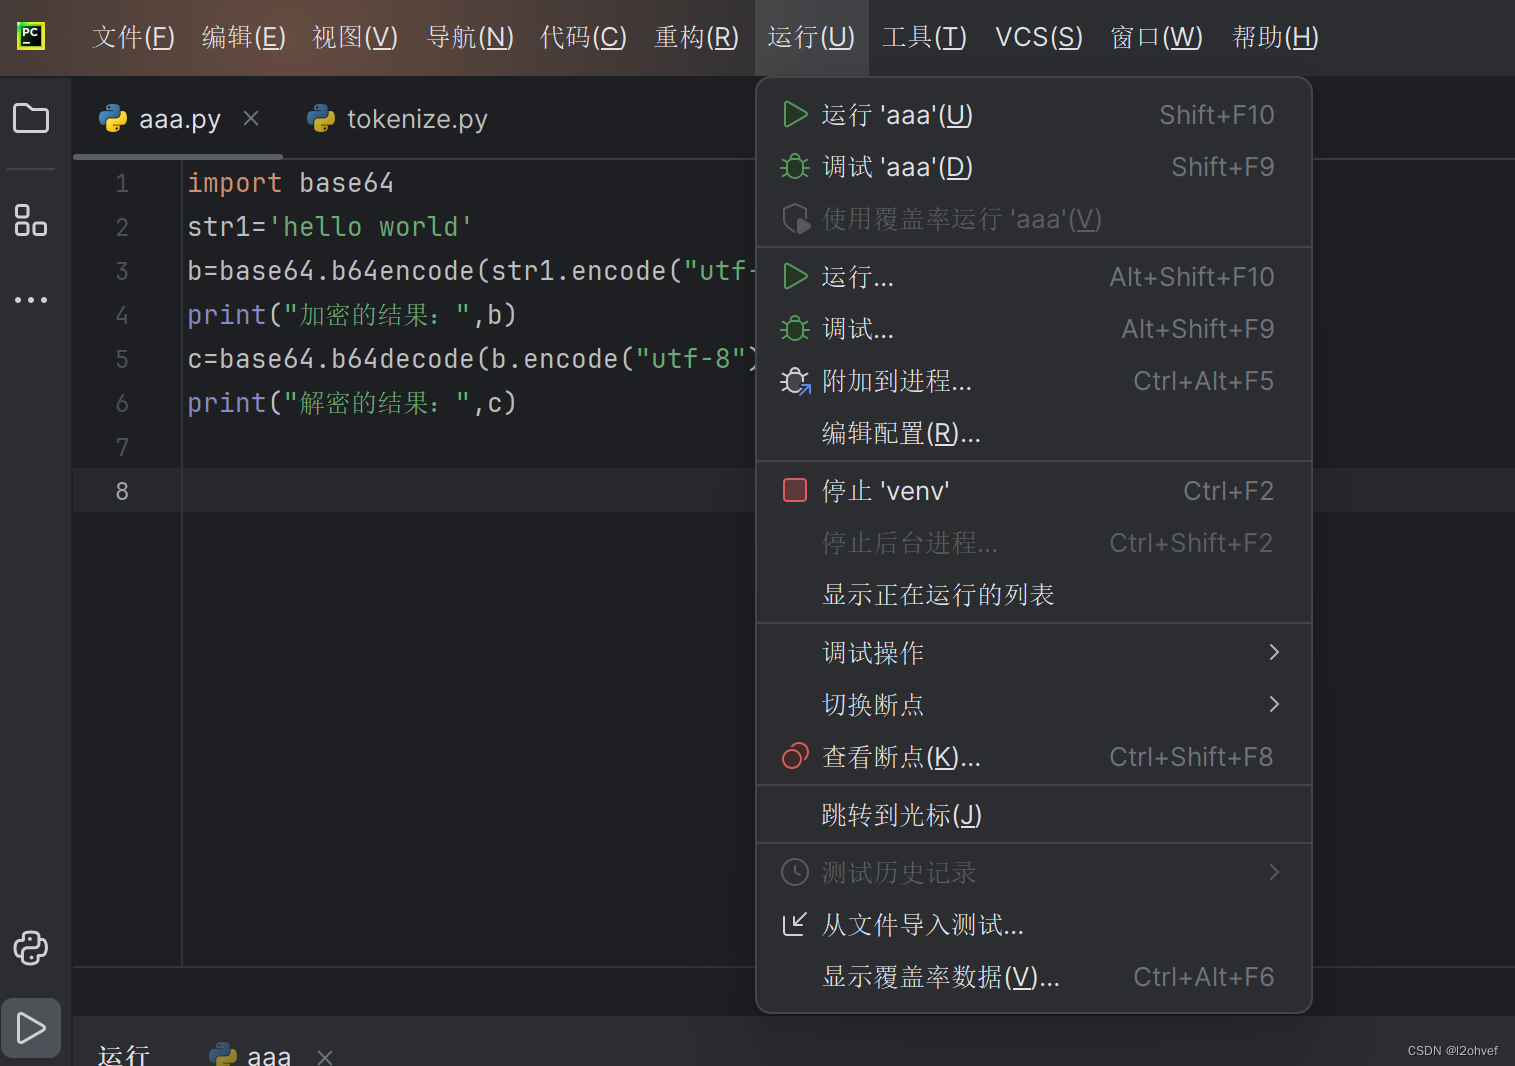
Task: Click the Run play icon in the sidebar
Action: click(x=30, y=1027)
